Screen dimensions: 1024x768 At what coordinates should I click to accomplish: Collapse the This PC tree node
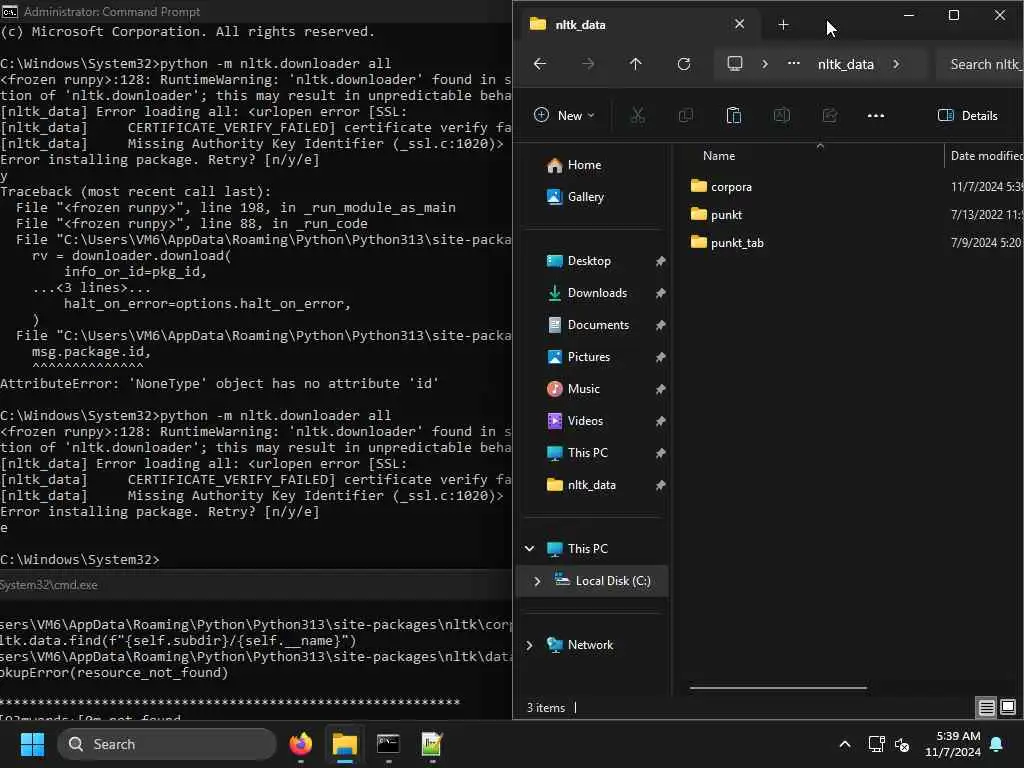coord(530,549)
